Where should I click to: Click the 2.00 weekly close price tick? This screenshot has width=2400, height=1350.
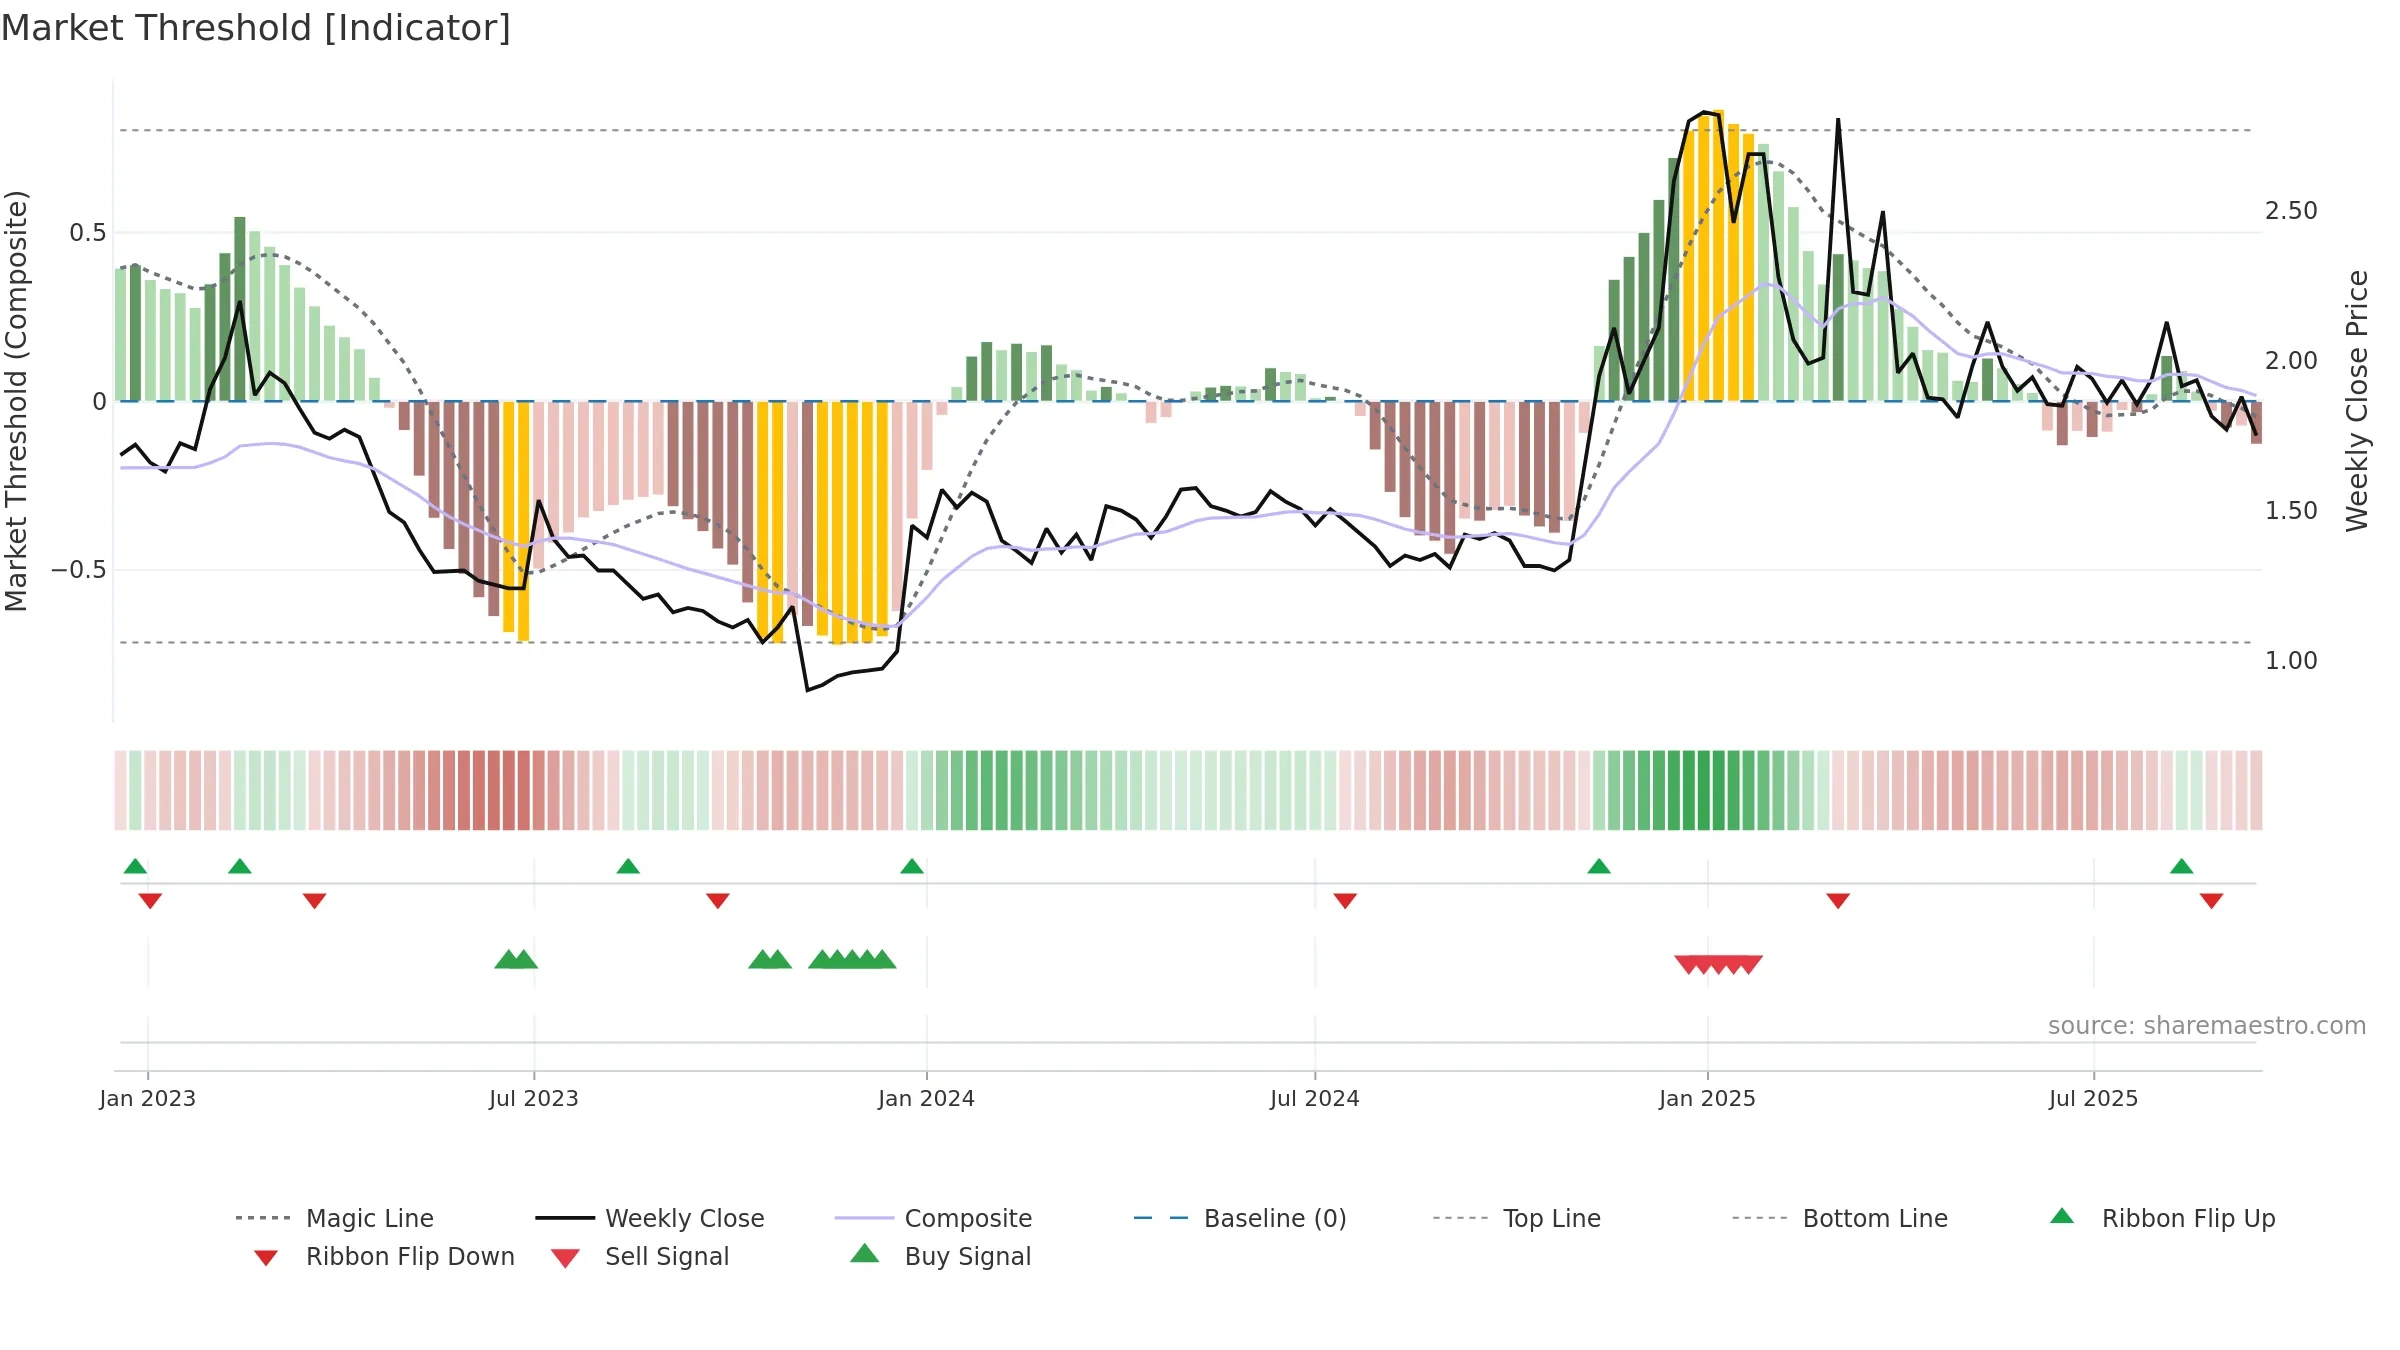[x=2291, y=361]
